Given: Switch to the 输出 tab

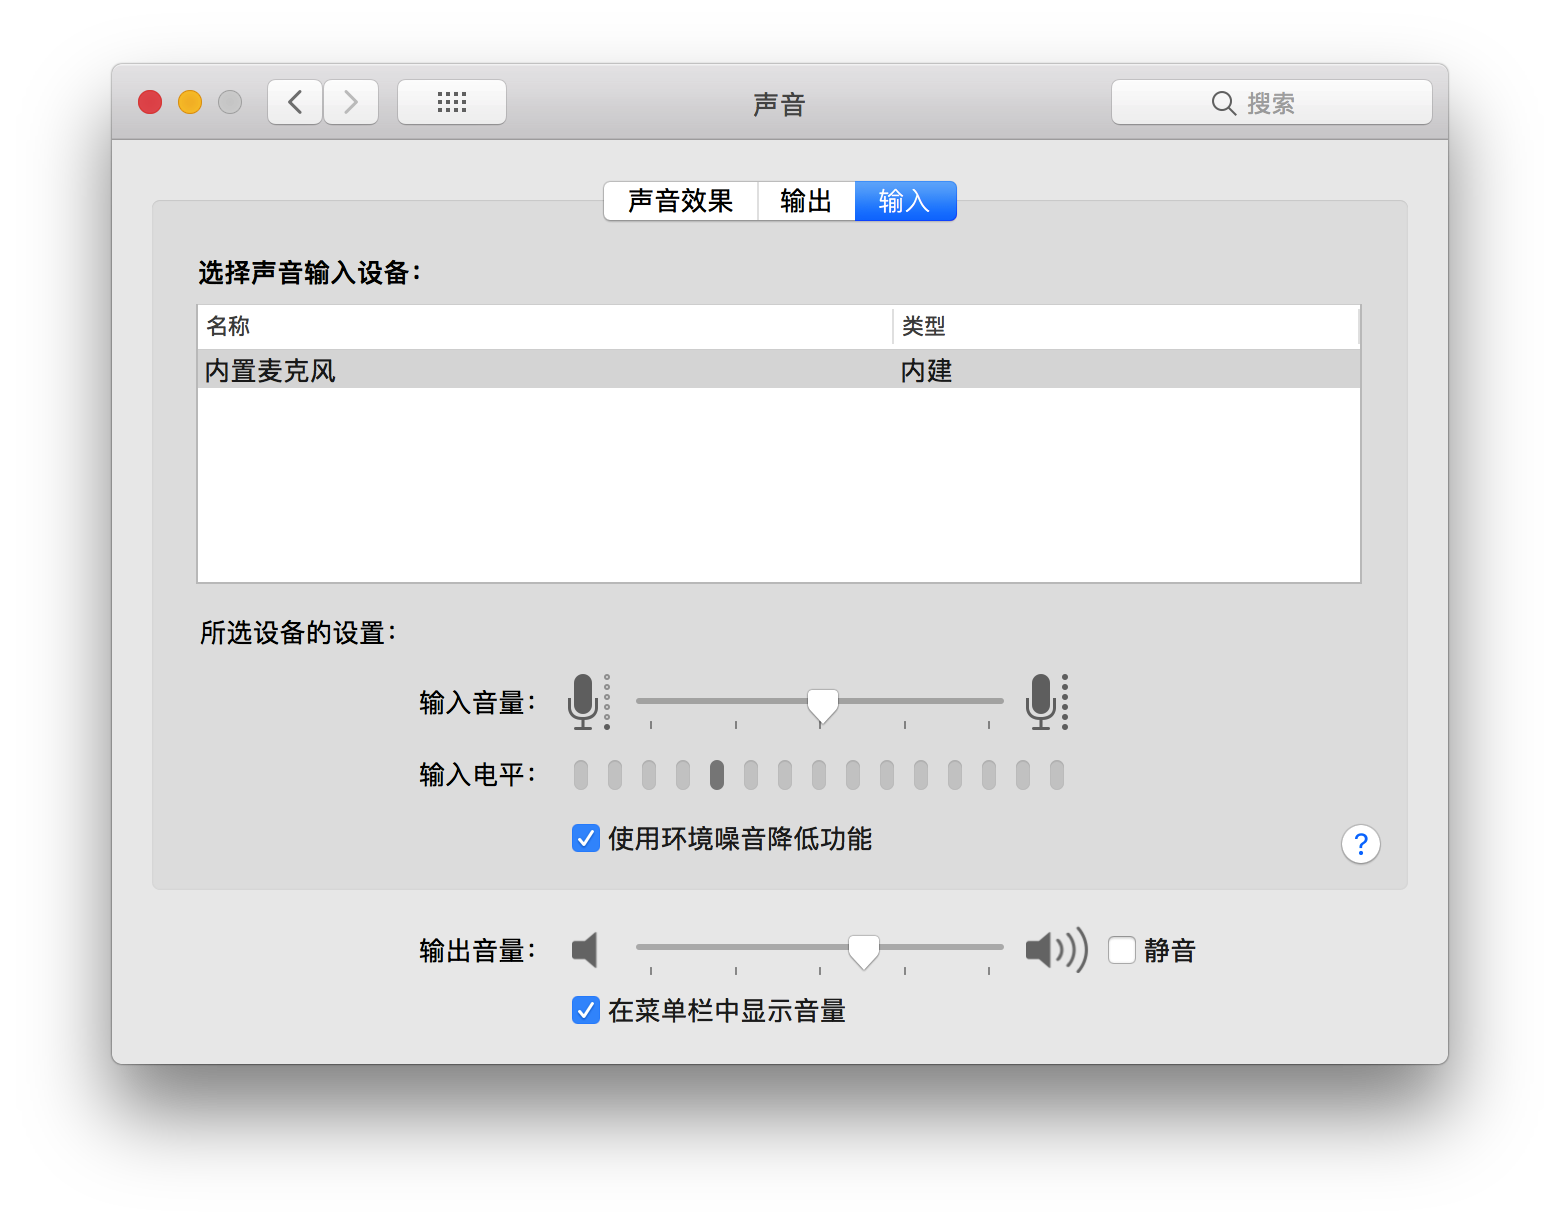Looking at the screenshot, I should (806, 201).
